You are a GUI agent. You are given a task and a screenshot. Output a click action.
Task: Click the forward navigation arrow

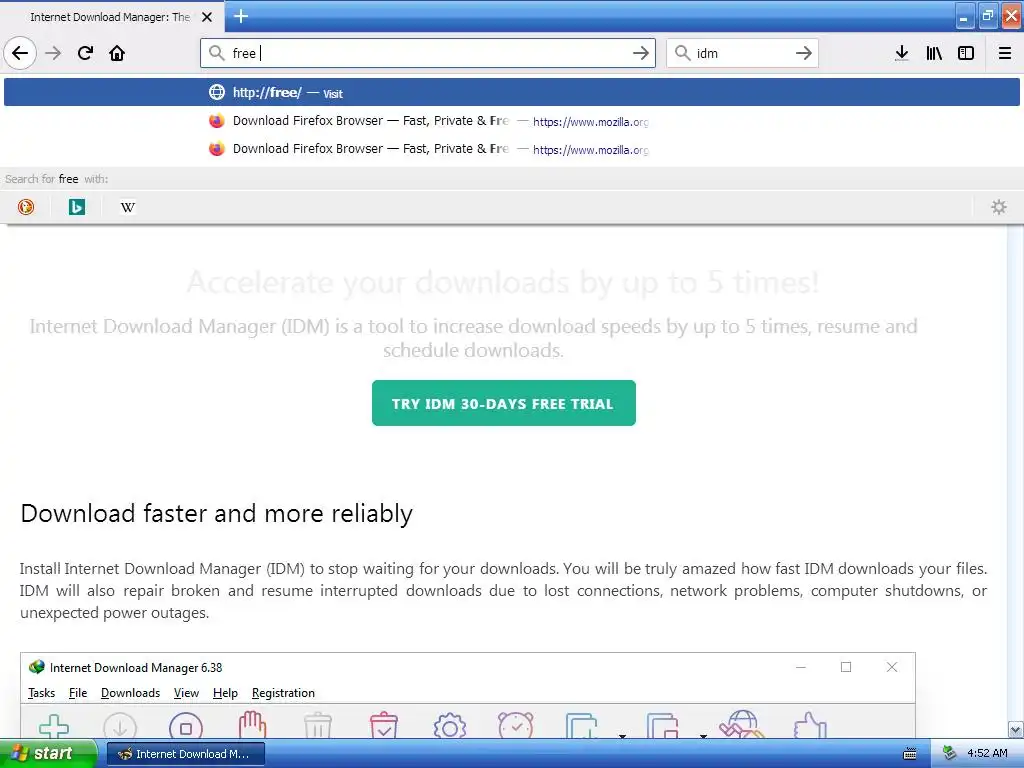[x=53, y=53]
